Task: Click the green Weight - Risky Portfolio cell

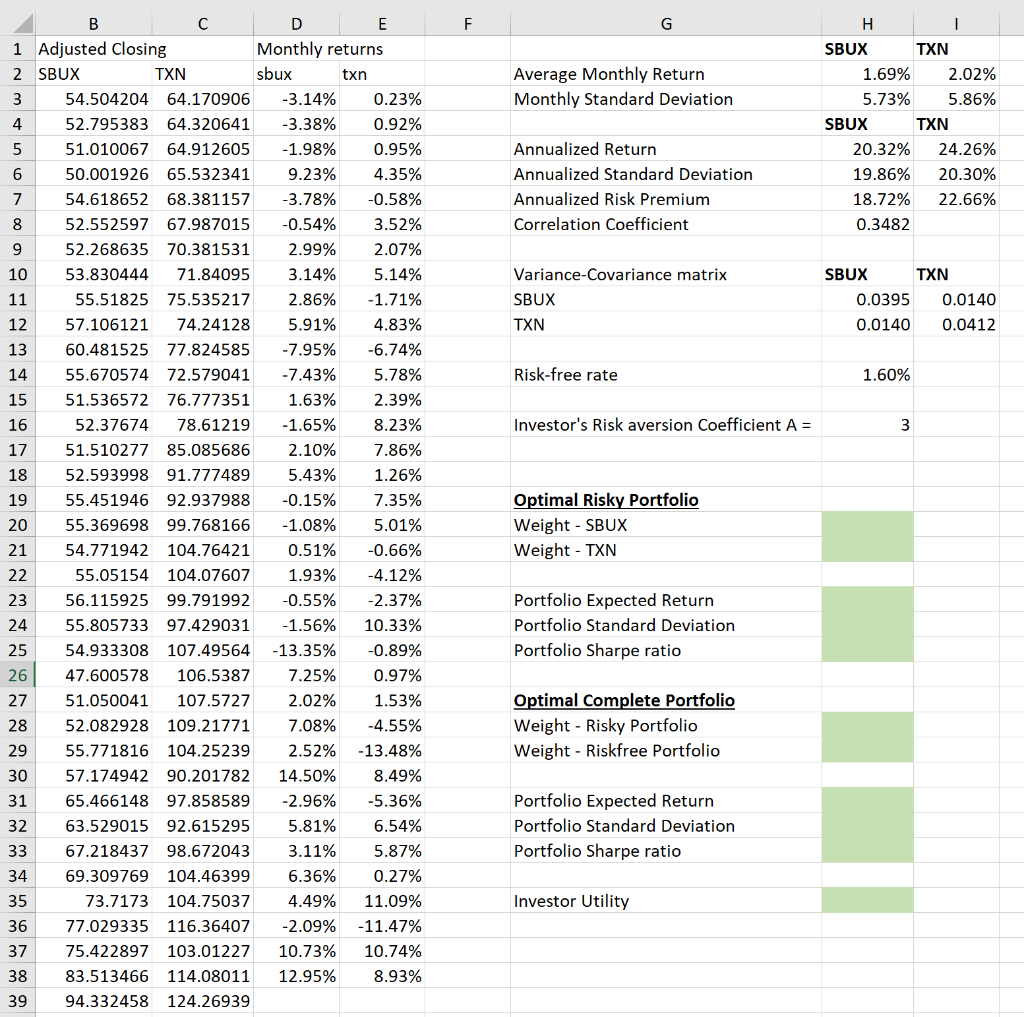Action: (866, 725)
